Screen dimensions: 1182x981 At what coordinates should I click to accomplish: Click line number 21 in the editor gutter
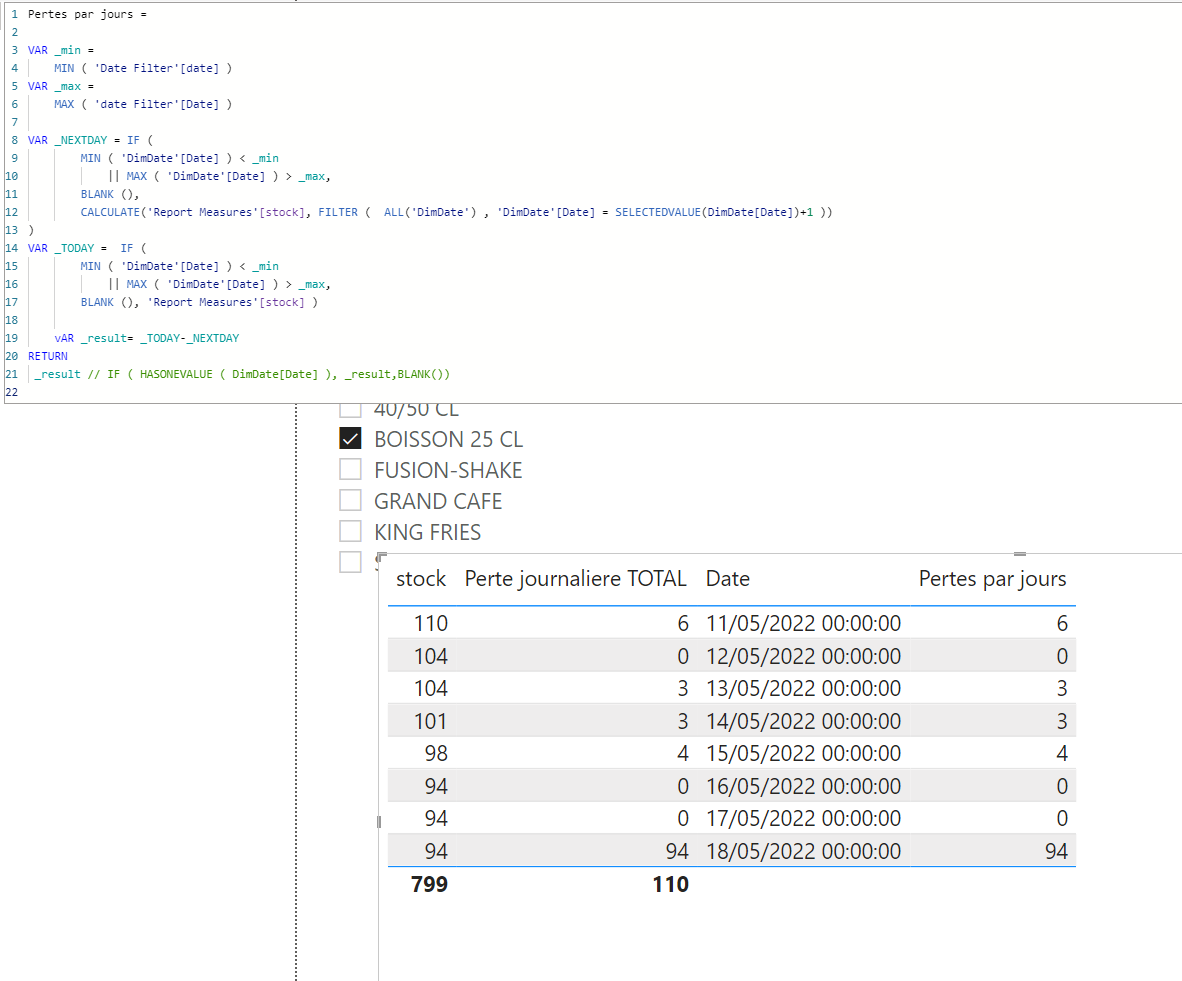coord(11,374)
